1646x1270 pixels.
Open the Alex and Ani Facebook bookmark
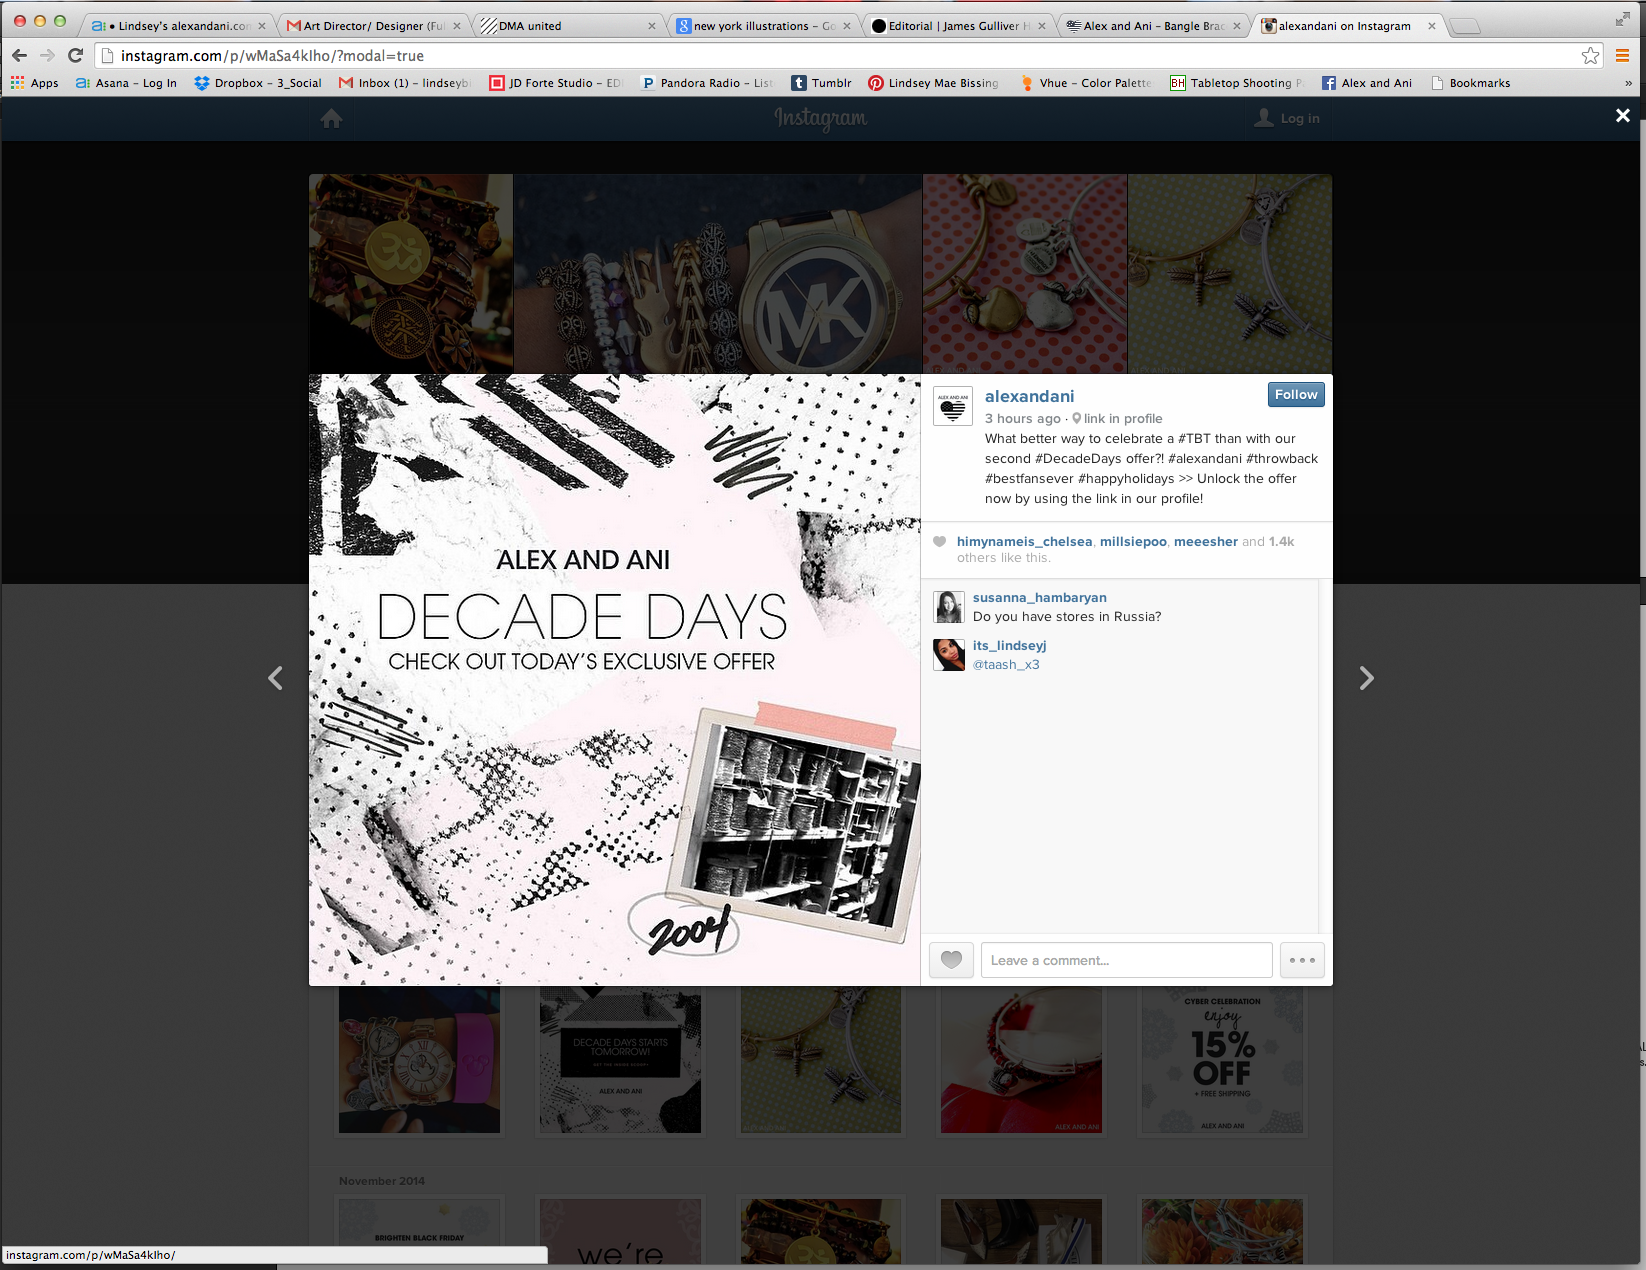pyautogui.click(x=1367, y=83)
